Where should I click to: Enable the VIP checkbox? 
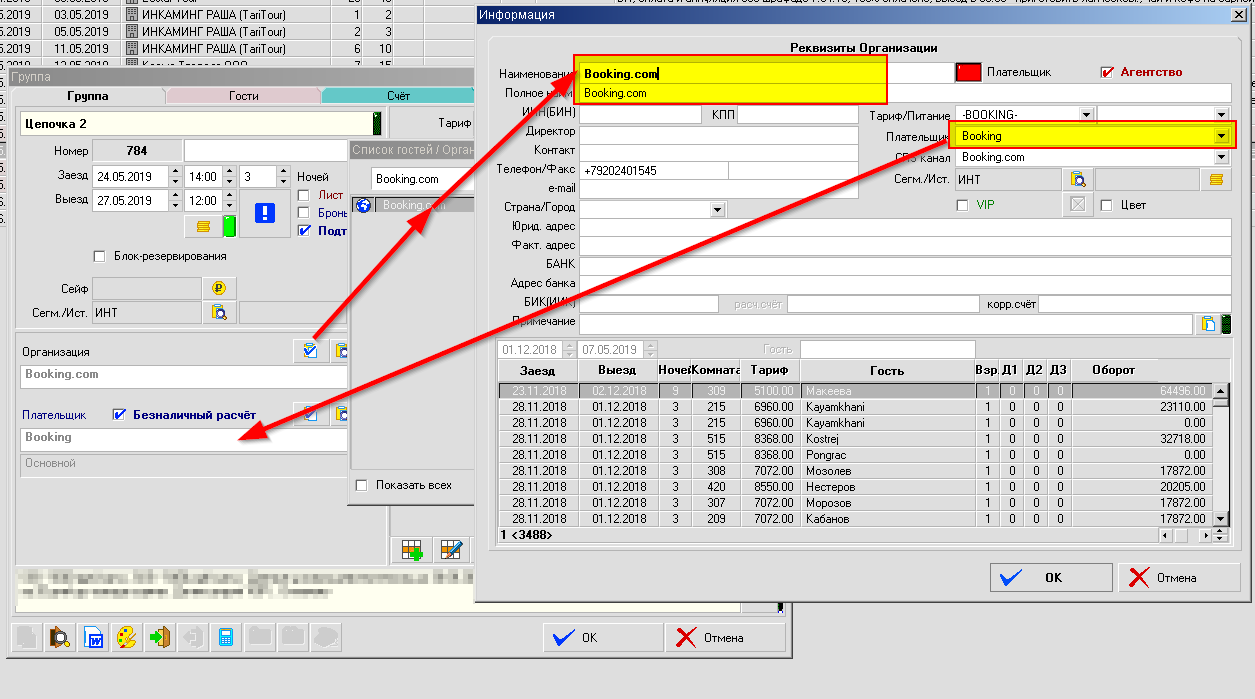(x=963, y=205)
